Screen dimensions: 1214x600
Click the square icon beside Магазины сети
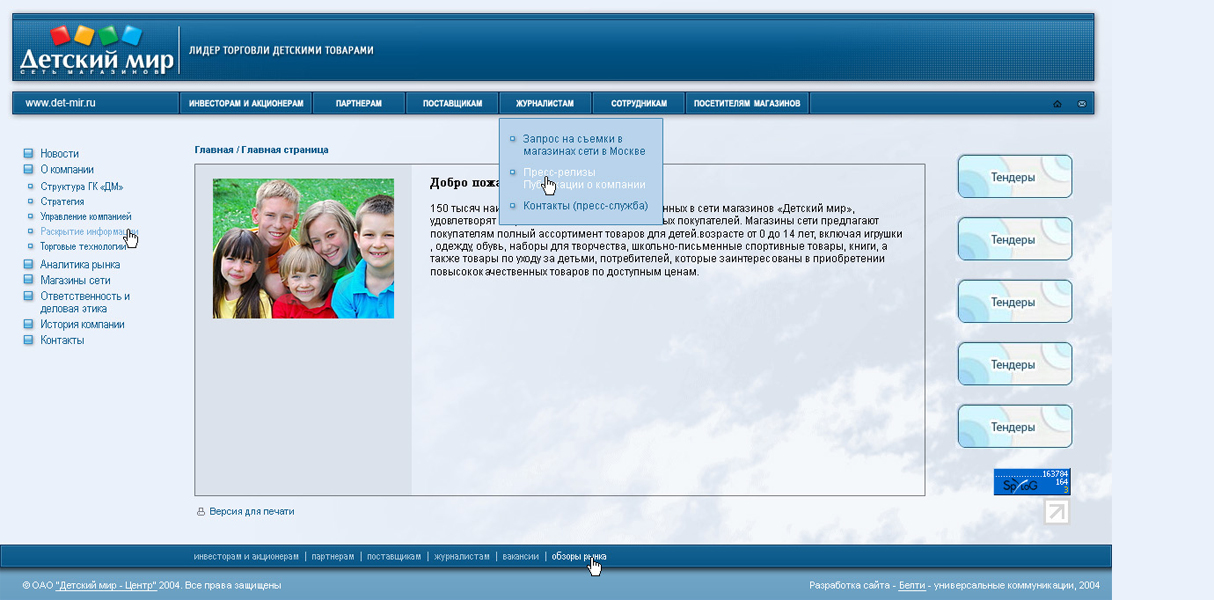click(x=29, y=281)
